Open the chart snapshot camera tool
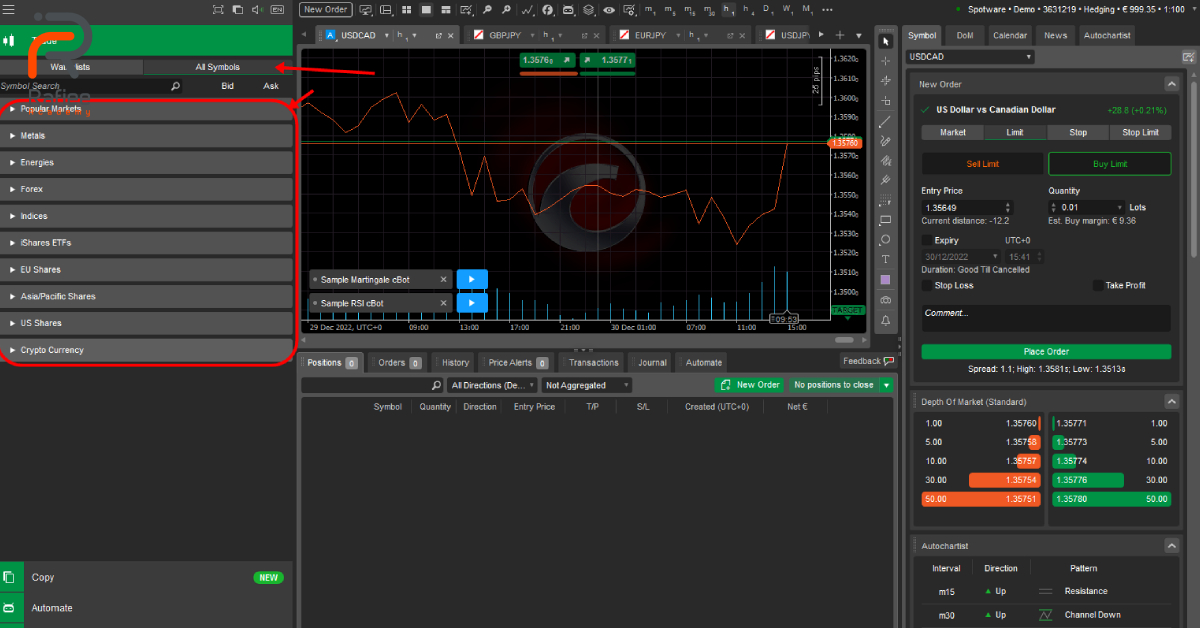This screenshot has height=628, width=1200. [885, 300]
